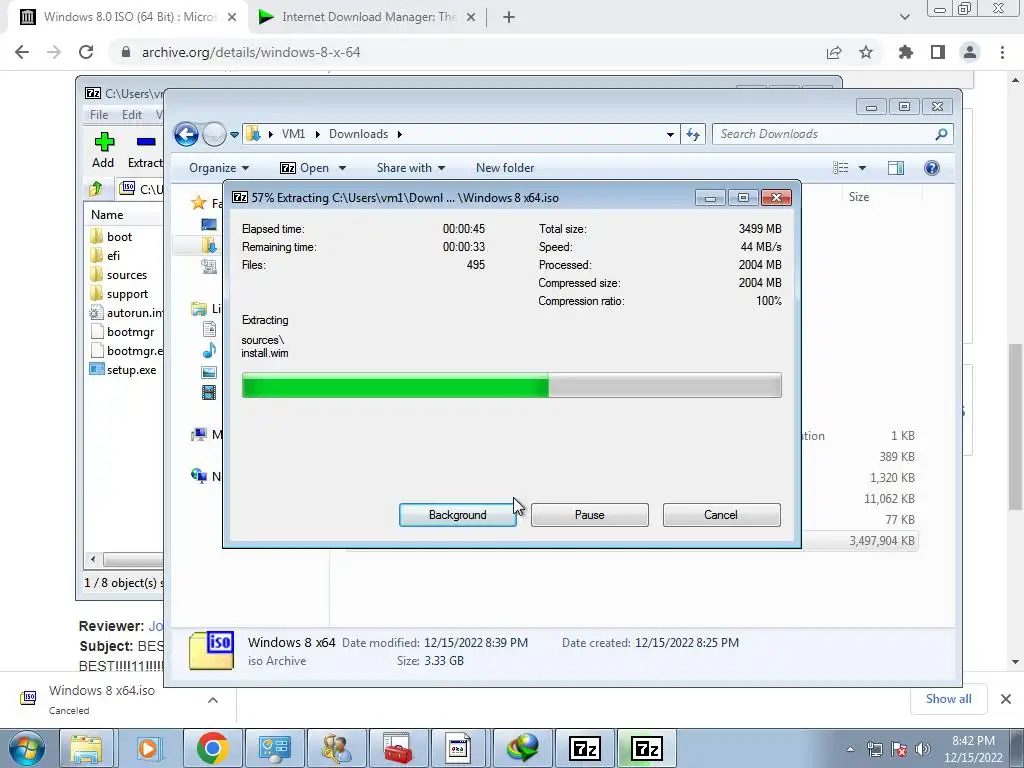Screen dimensions: 1024x768
Task: Click the Explorer Forward arrow button
Action: coord(214,135)
